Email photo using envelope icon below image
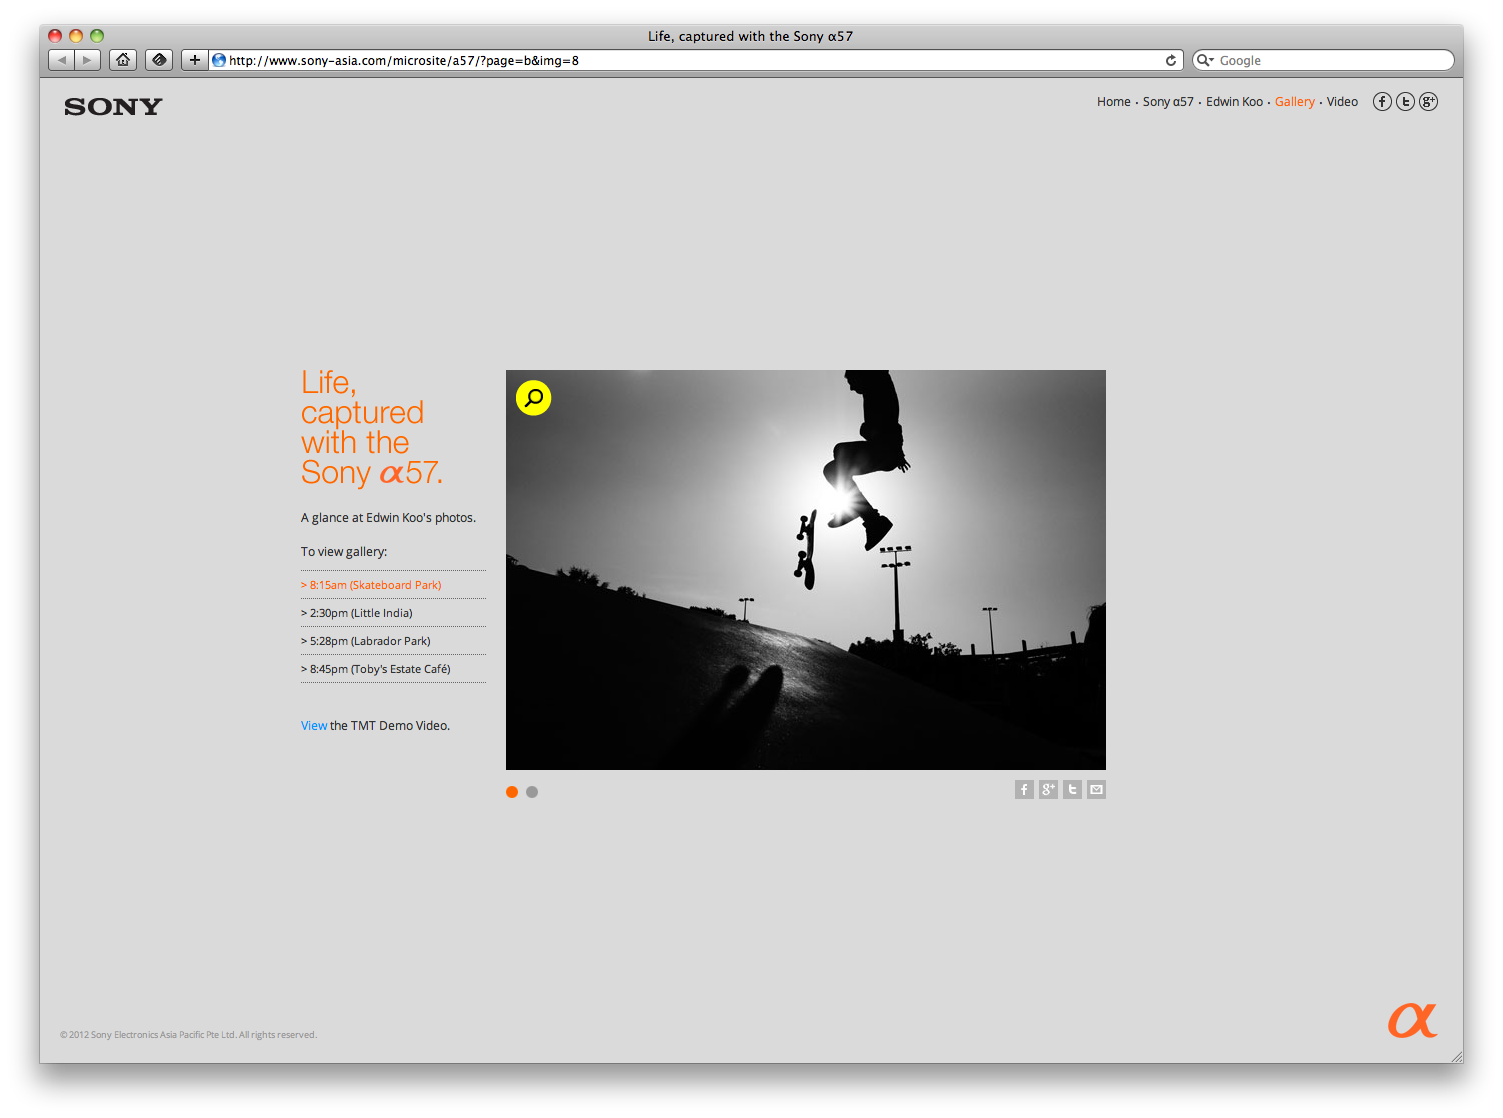Screen dimensions: 1503x1118 [1096, 790]
